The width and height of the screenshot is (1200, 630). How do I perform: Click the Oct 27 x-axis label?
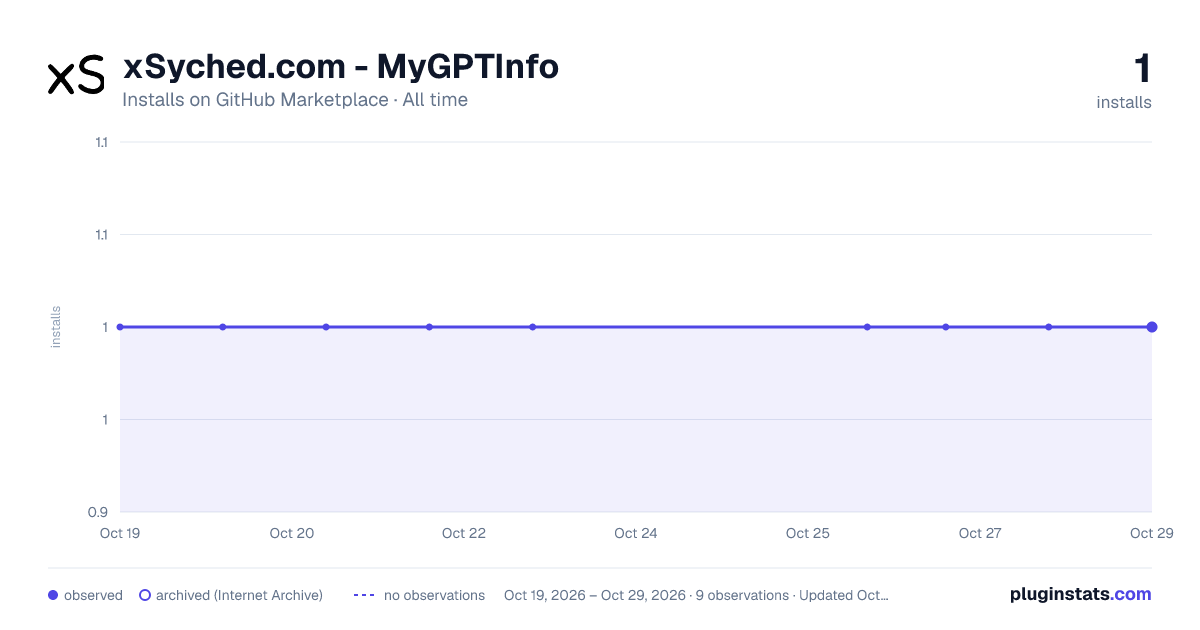pos(980,533)
